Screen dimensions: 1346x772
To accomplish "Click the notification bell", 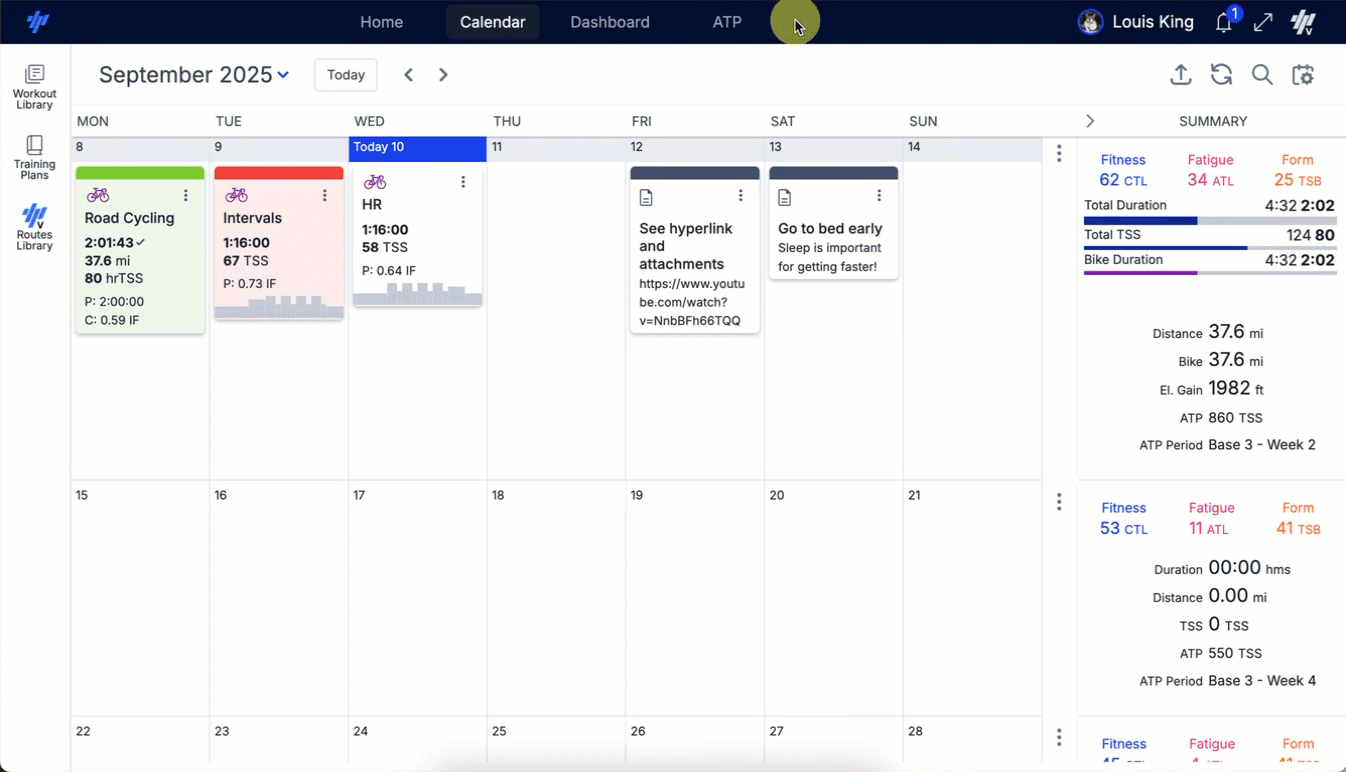I will coord(1223,21).
